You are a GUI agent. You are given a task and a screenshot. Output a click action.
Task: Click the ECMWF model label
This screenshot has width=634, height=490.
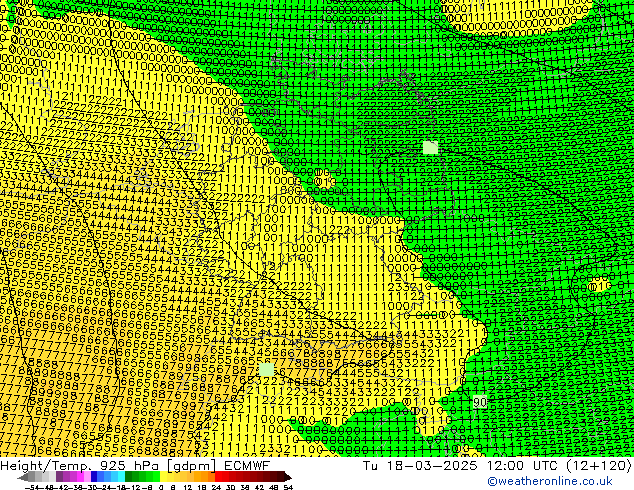pos(247,465)
